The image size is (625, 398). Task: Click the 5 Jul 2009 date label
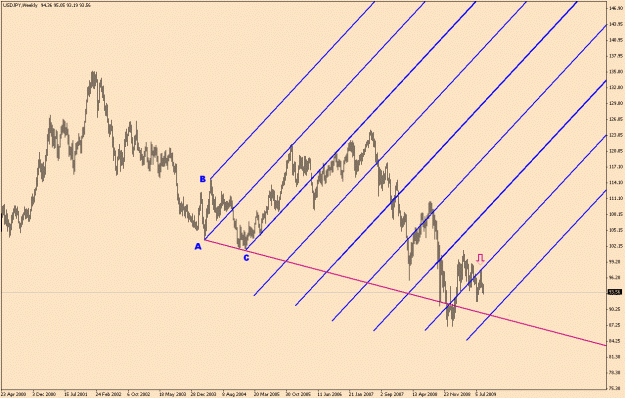[x=485, y=394]
